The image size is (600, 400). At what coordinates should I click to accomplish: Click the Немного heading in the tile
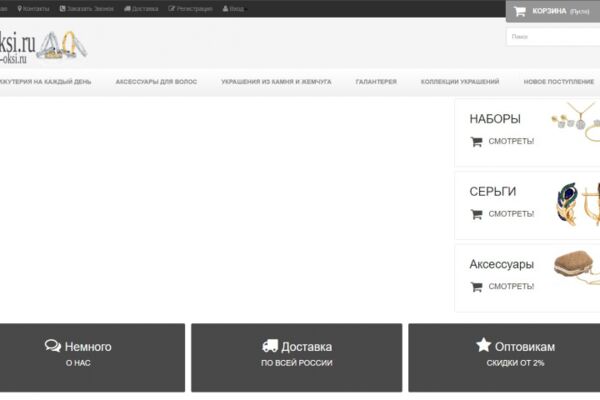click(88, 347)
